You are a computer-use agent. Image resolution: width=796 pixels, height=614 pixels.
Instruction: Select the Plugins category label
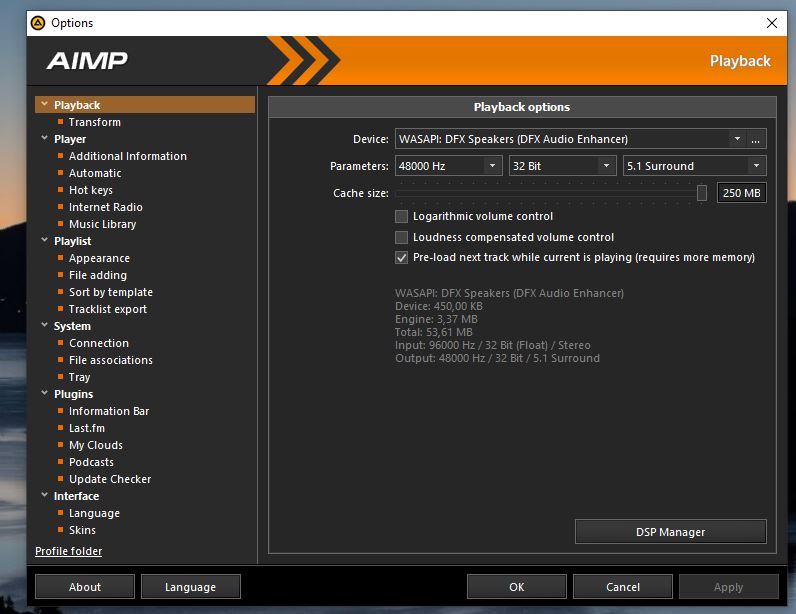point(74,394)
